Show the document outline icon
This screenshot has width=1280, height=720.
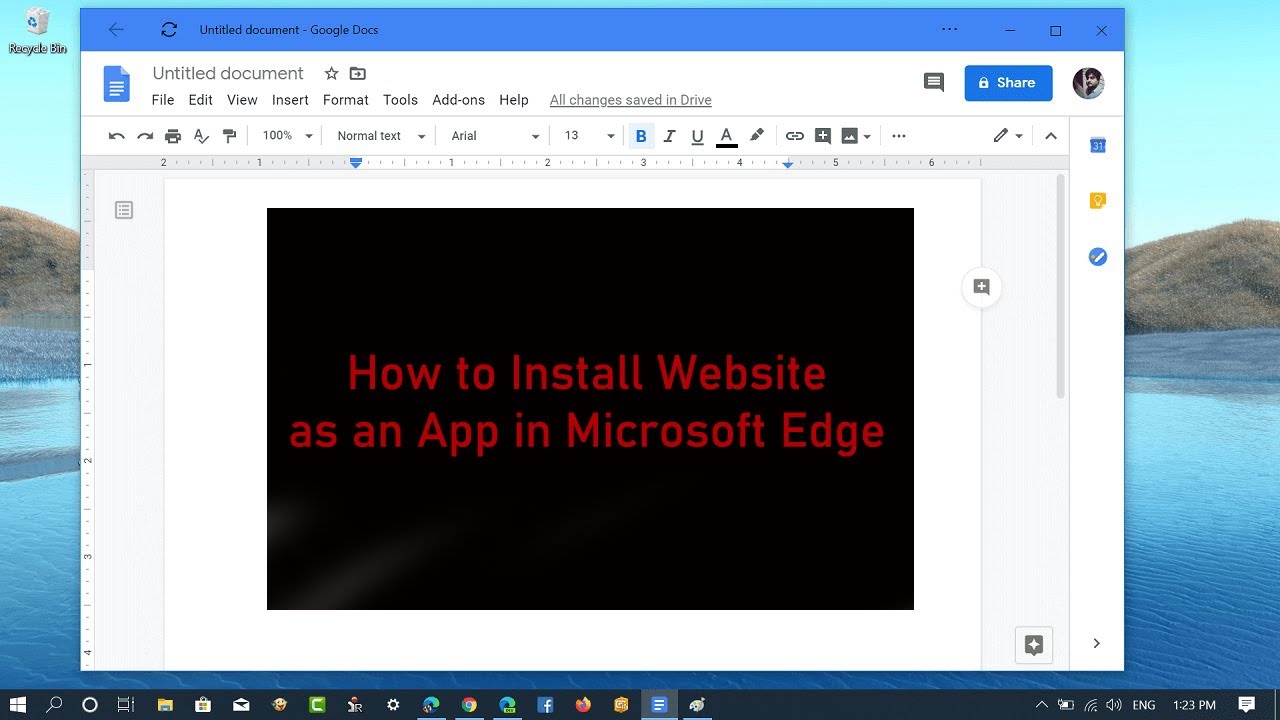(124, 210)
